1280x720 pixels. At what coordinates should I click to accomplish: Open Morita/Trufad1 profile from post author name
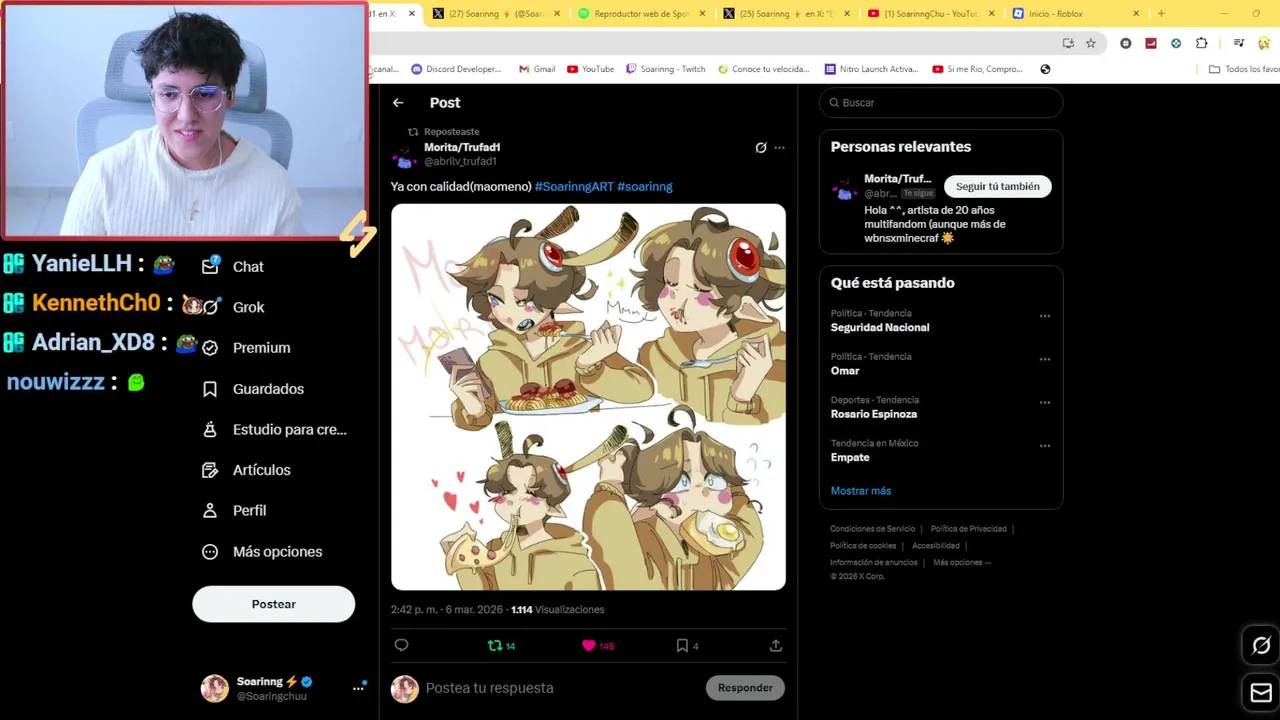(462, 147)
